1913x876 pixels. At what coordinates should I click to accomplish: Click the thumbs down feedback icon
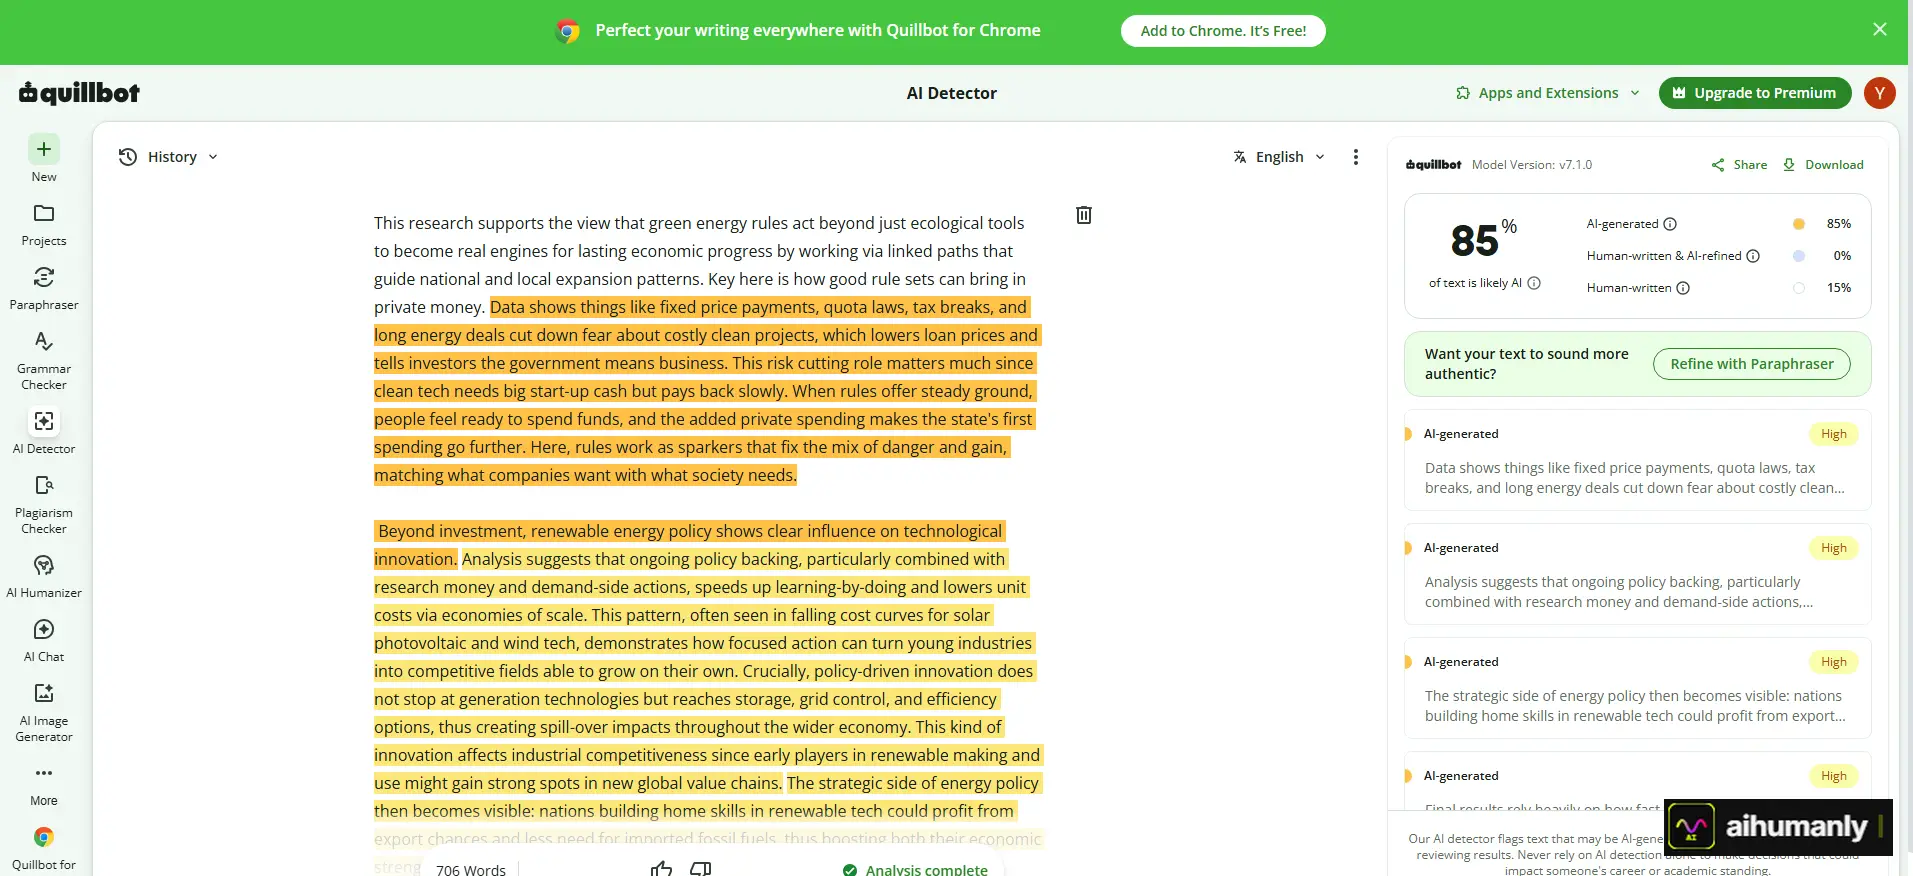(701, 868)
